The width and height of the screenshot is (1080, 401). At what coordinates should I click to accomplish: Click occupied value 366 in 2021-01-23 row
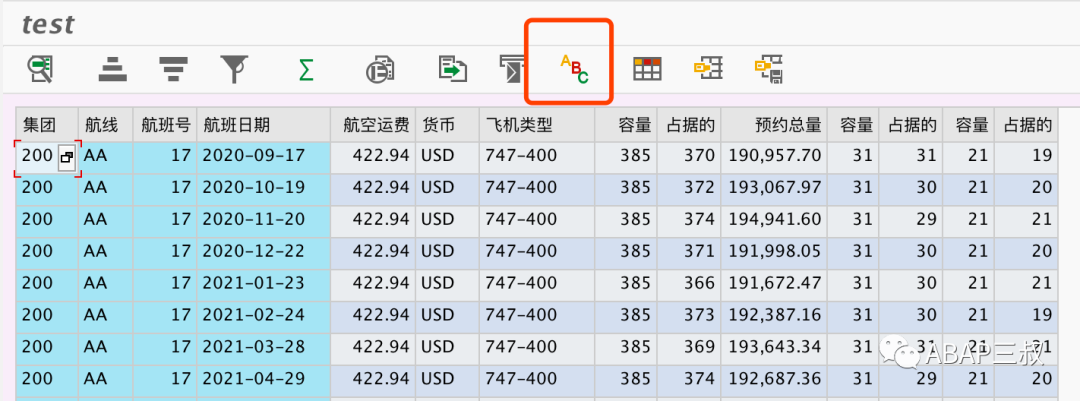coord(689,283)
